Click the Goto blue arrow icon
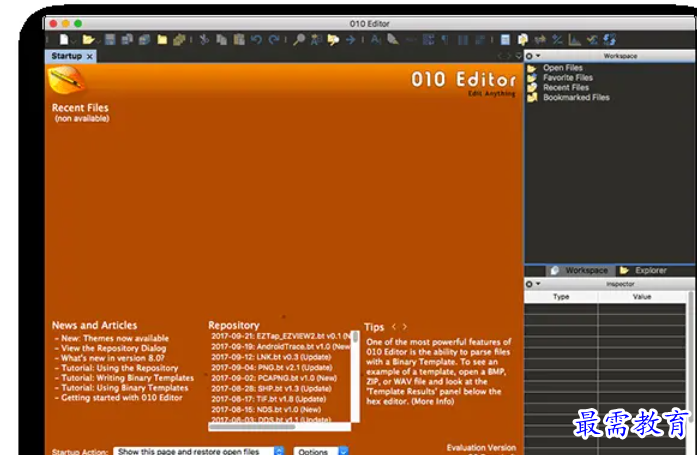697x455 pixels. tap(351, 40)
